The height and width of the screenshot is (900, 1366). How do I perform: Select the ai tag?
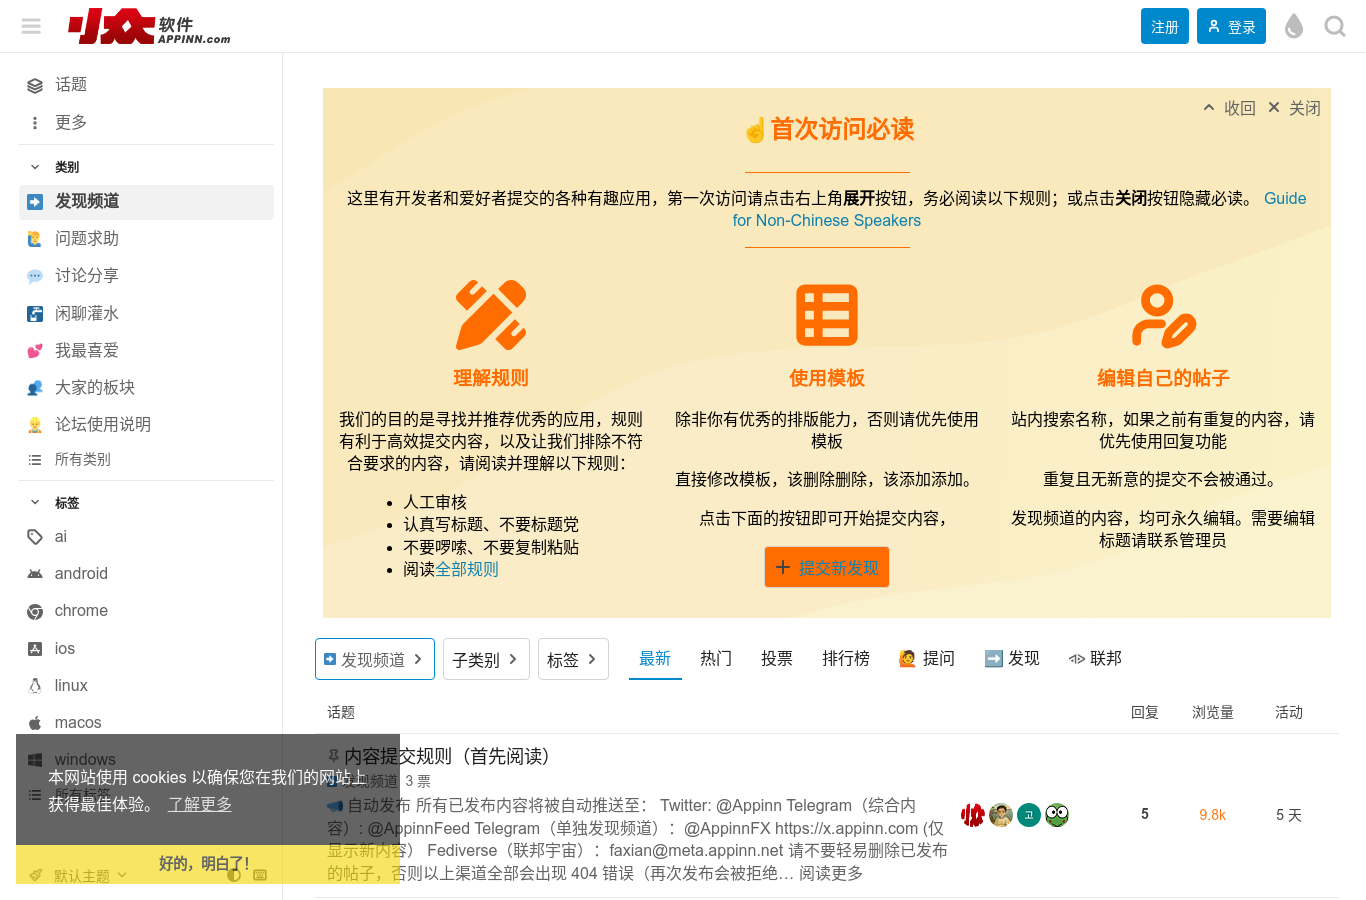[146, 537]
